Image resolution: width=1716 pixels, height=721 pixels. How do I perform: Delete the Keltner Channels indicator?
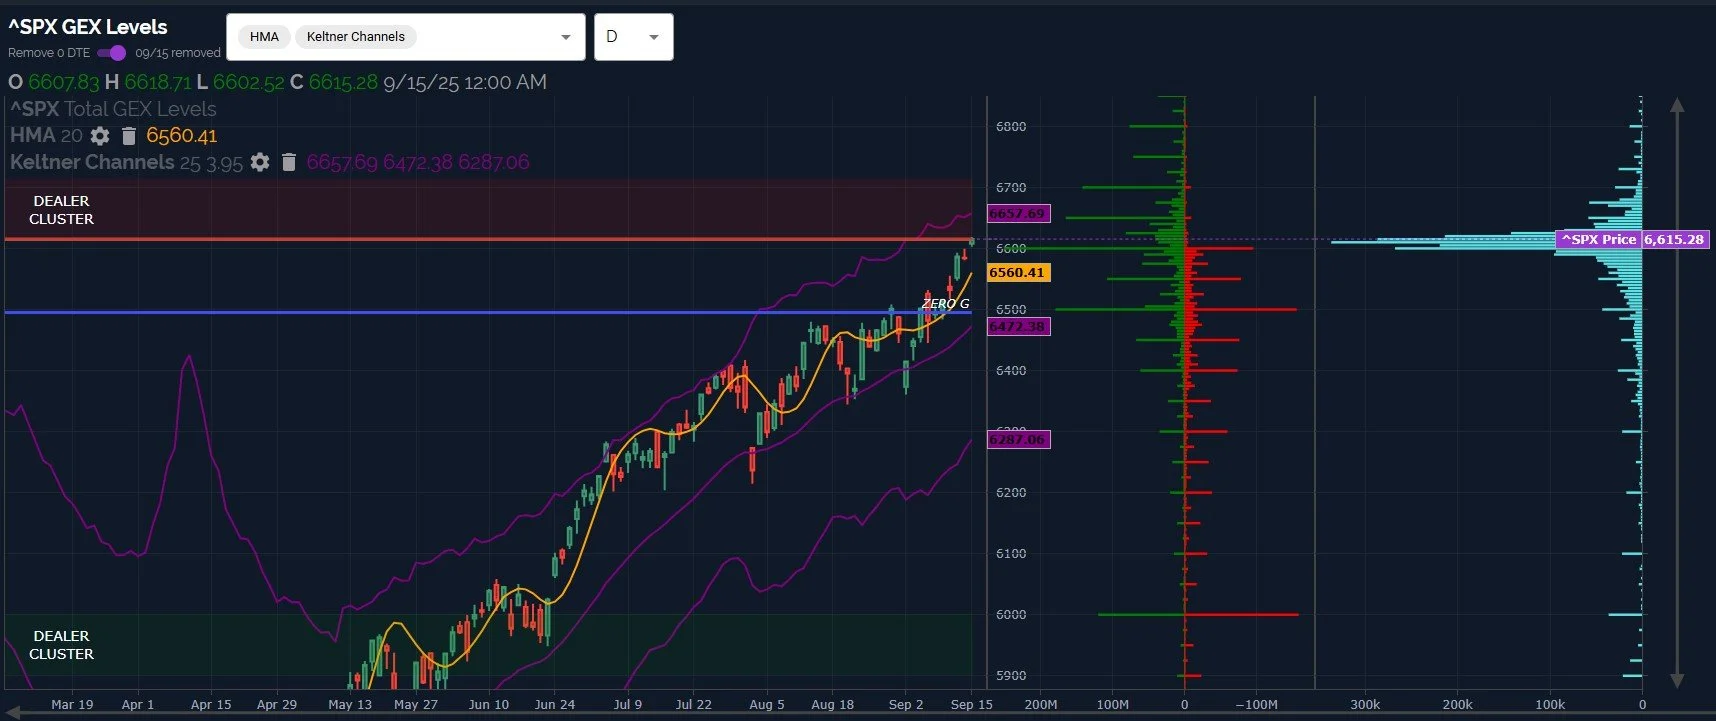coord(289,162)
